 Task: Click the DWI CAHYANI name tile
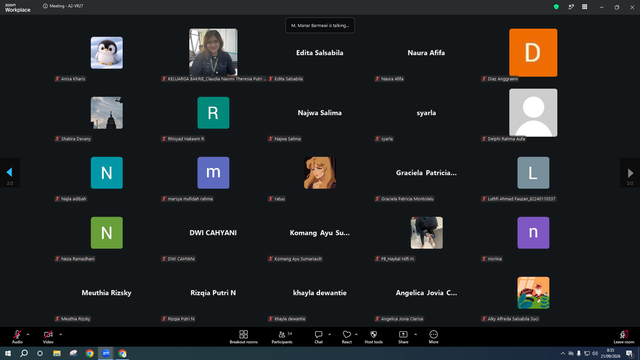pyautogui.click(x=213, y=233)
